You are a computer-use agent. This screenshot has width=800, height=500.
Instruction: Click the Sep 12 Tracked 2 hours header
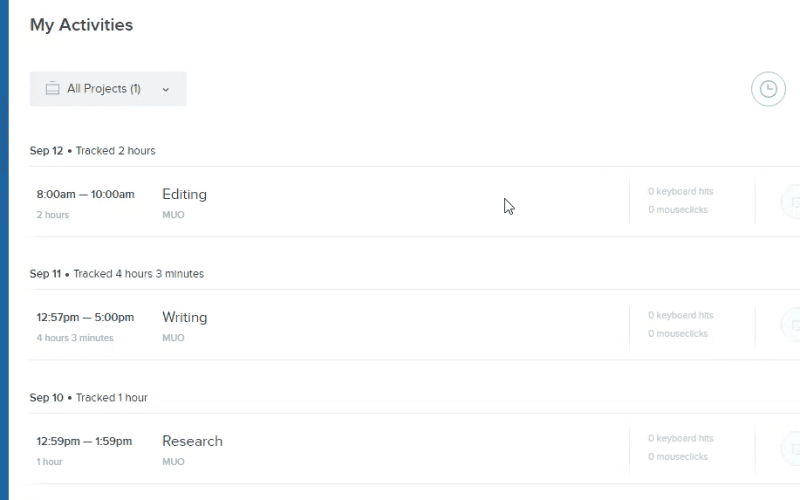tap(92, 151)
